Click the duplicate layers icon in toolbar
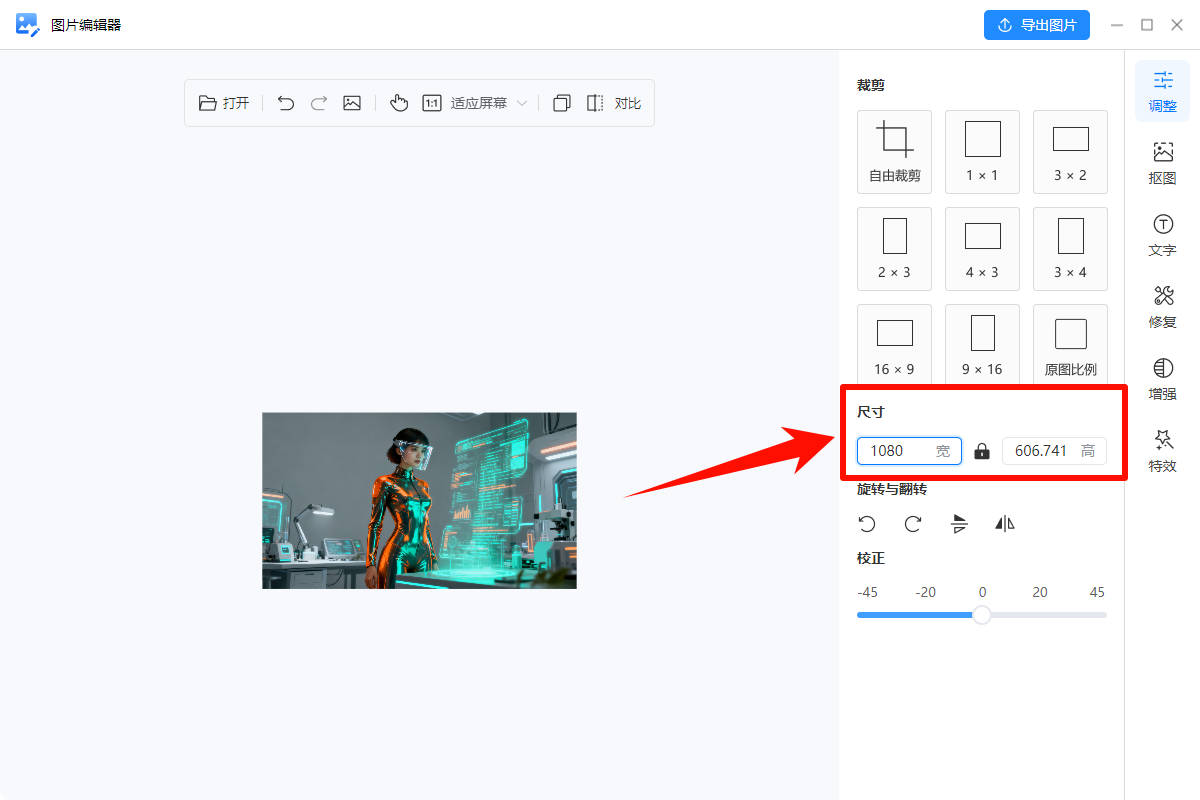The height and width of the screenshot is (800, 1200). point(562,103)
